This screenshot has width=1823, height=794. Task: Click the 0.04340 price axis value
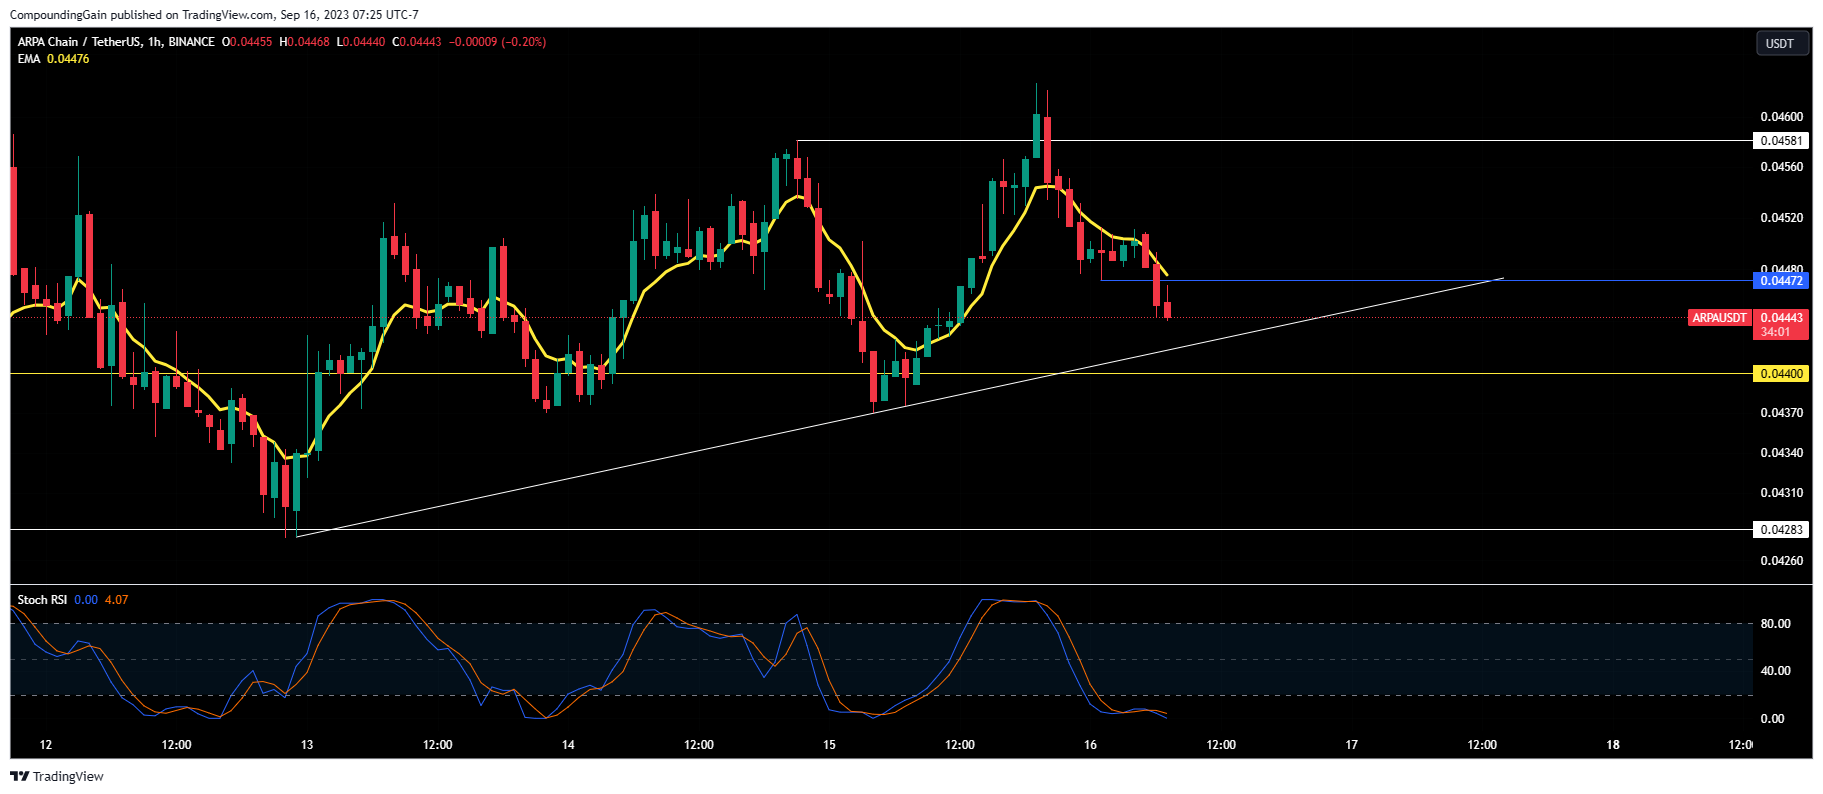point(1781,453)
